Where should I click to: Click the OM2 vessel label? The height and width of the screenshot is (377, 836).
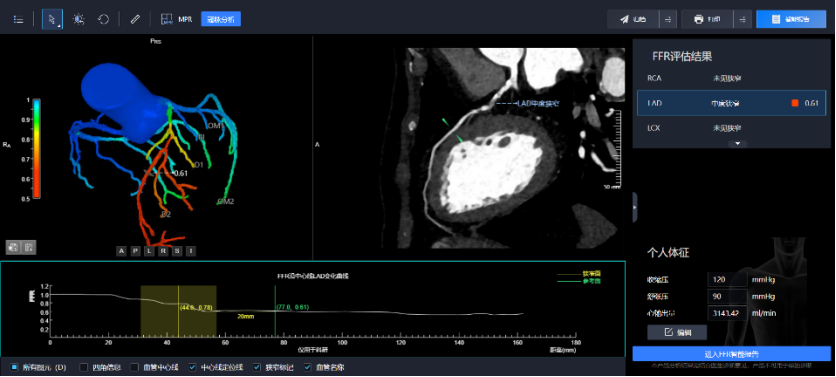[226, 202]
